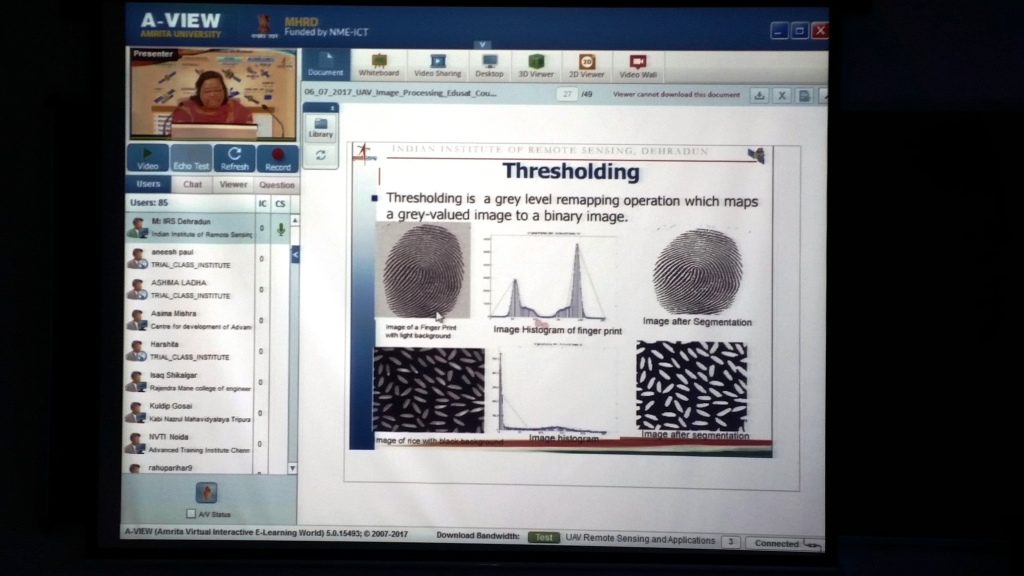1024x576 pixels.
Task: Click the download document icon
Action: tap(759, 95)
